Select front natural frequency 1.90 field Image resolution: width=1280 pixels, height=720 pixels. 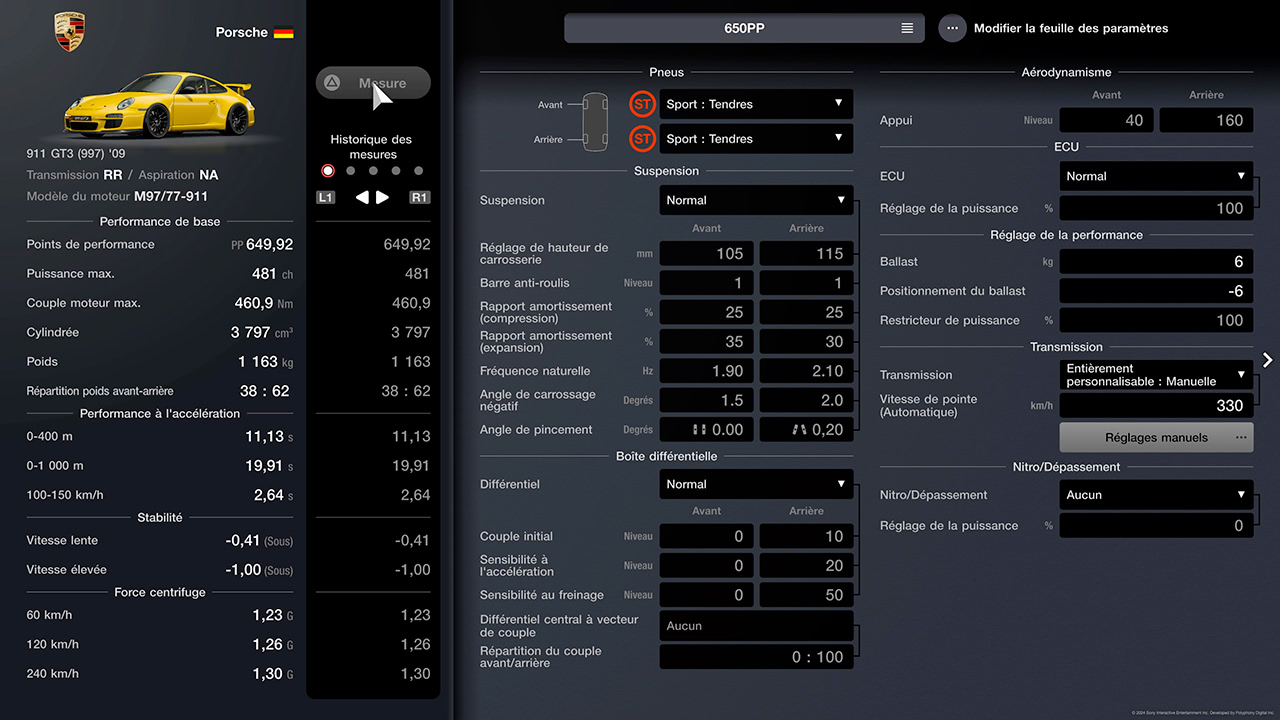[706, 371]
